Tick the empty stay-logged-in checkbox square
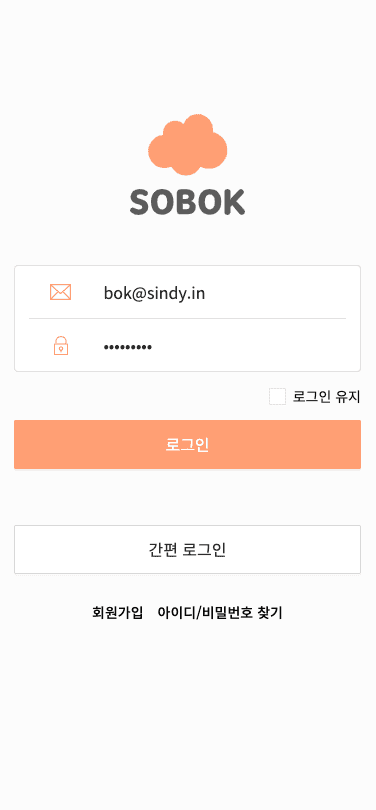This screenshot has width=376, height=810. (x=277, y=397)
